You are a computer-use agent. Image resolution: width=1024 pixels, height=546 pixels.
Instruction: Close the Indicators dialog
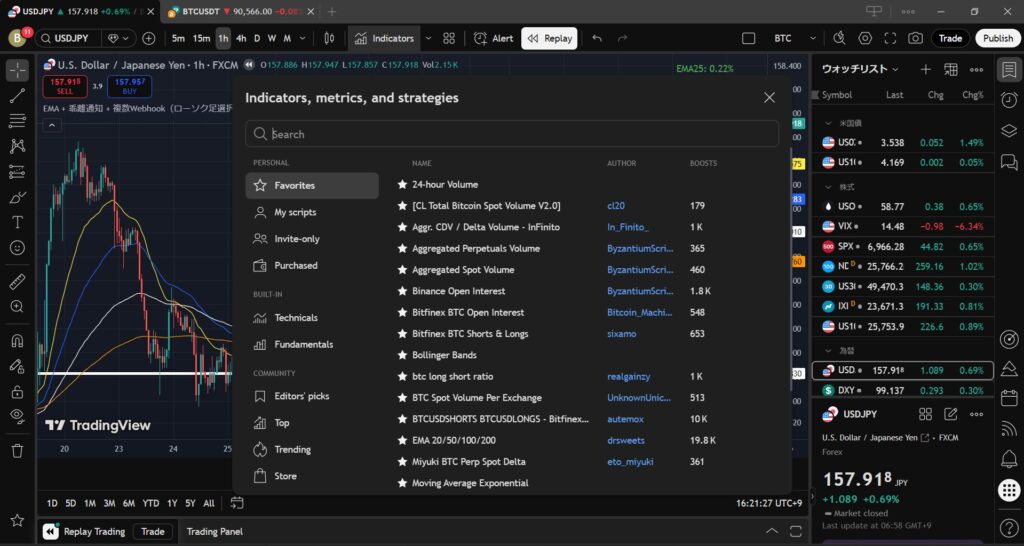(x=769, y=98)
